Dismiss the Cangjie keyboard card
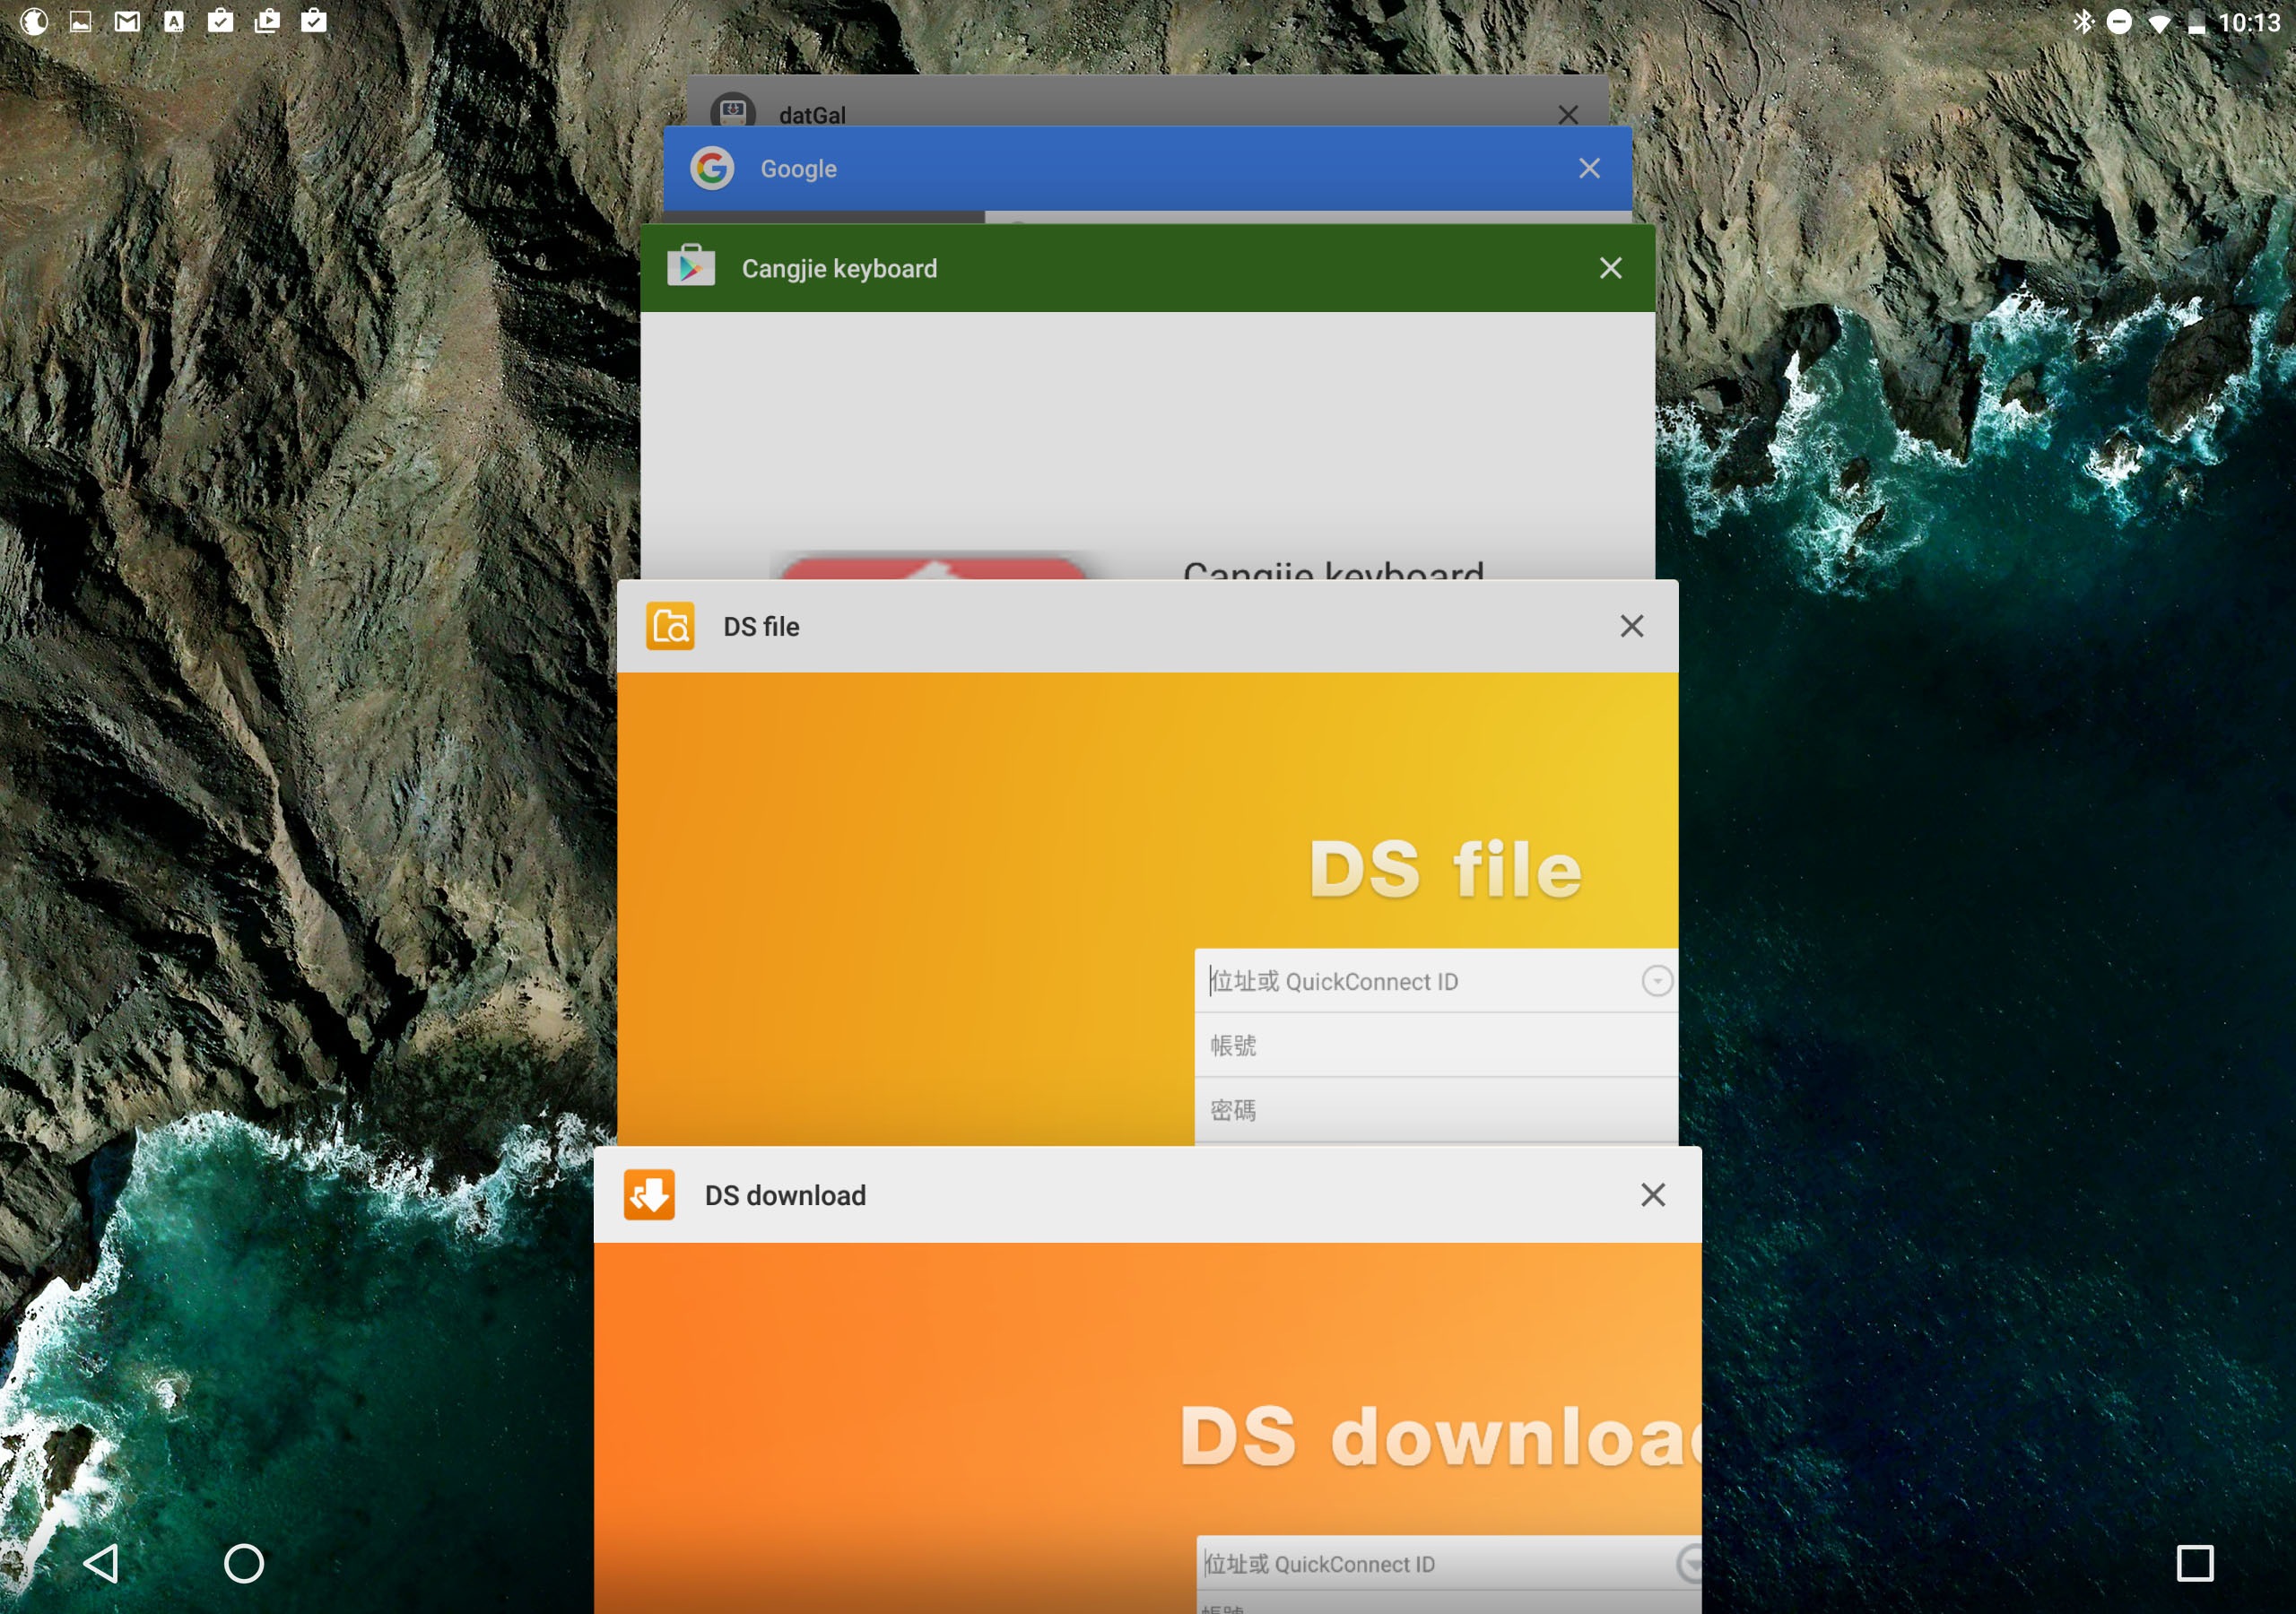Image resolution: width=2296 pixels, height=1614 pixels. coord(1610,268)
